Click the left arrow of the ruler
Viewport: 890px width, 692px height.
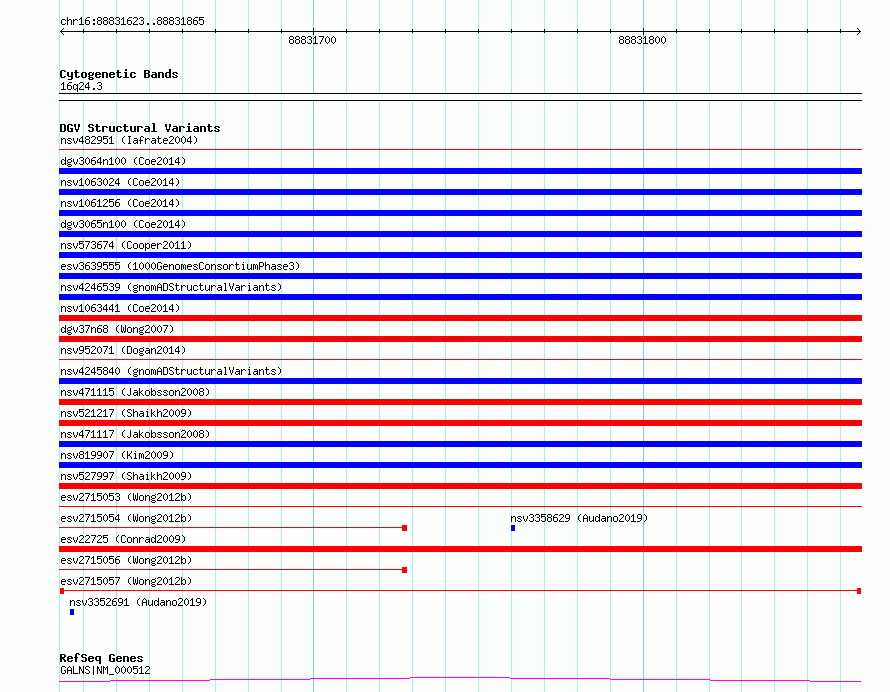[x=62, y=32]
